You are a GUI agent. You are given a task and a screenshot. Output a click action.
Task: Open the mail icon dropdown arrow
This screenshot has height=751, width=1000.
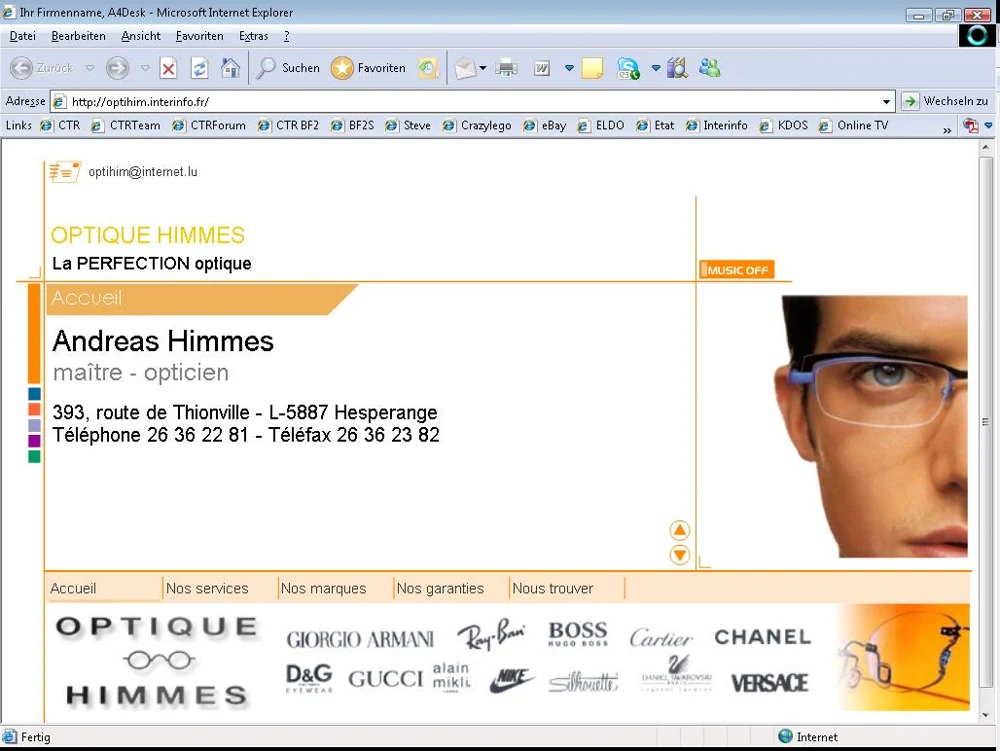[x=483, y=68]
